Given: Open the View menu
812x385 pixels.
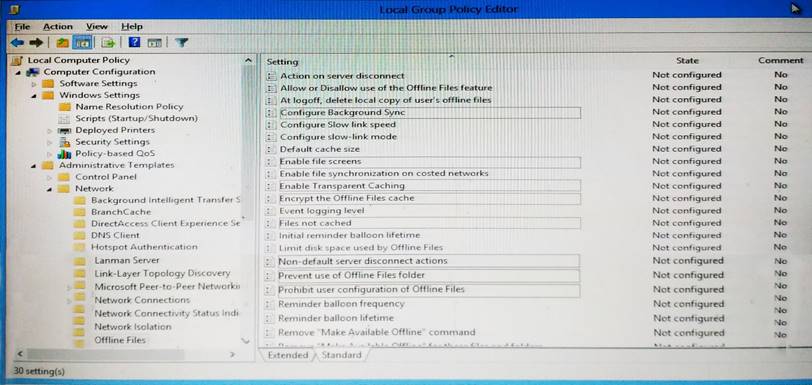Looking at the screenshot, I should [97, 26].
